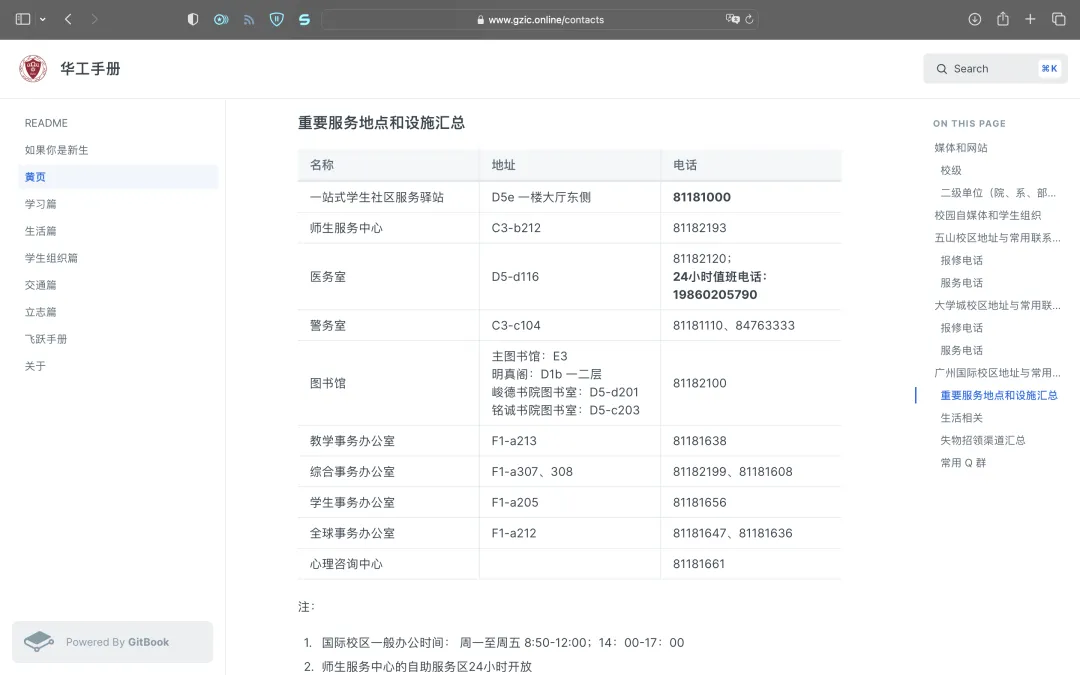Click the Search box in header
The width and height of the screenshot is (1080, 675).
tap(994, 69)
